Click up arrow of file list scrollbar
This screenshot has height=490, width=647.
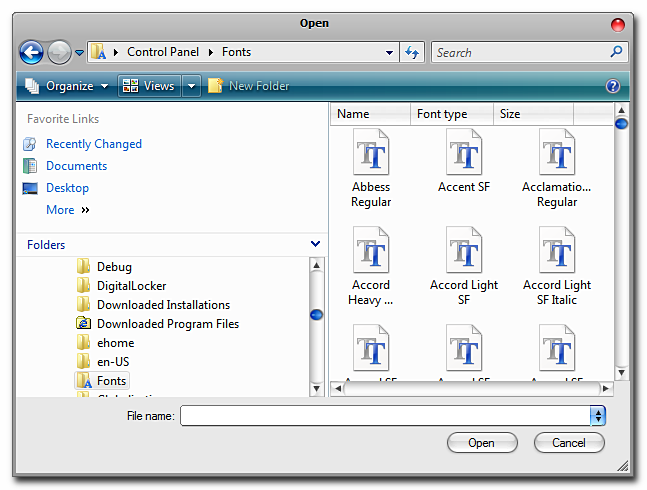621,110
